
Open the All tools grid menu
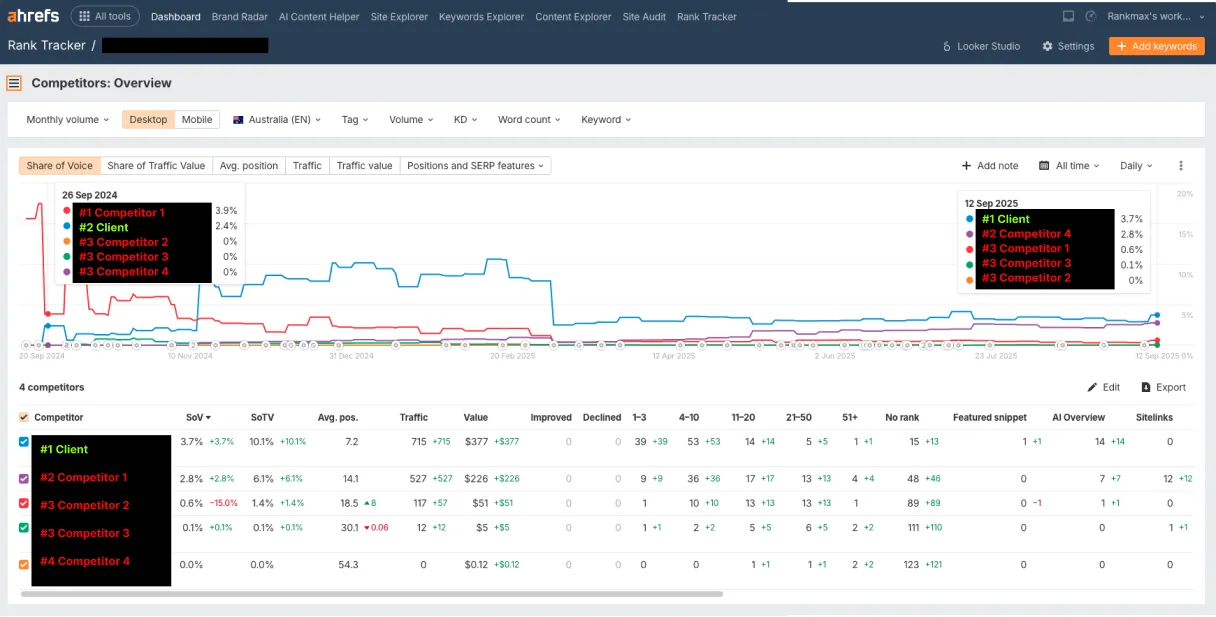[105, 16]
